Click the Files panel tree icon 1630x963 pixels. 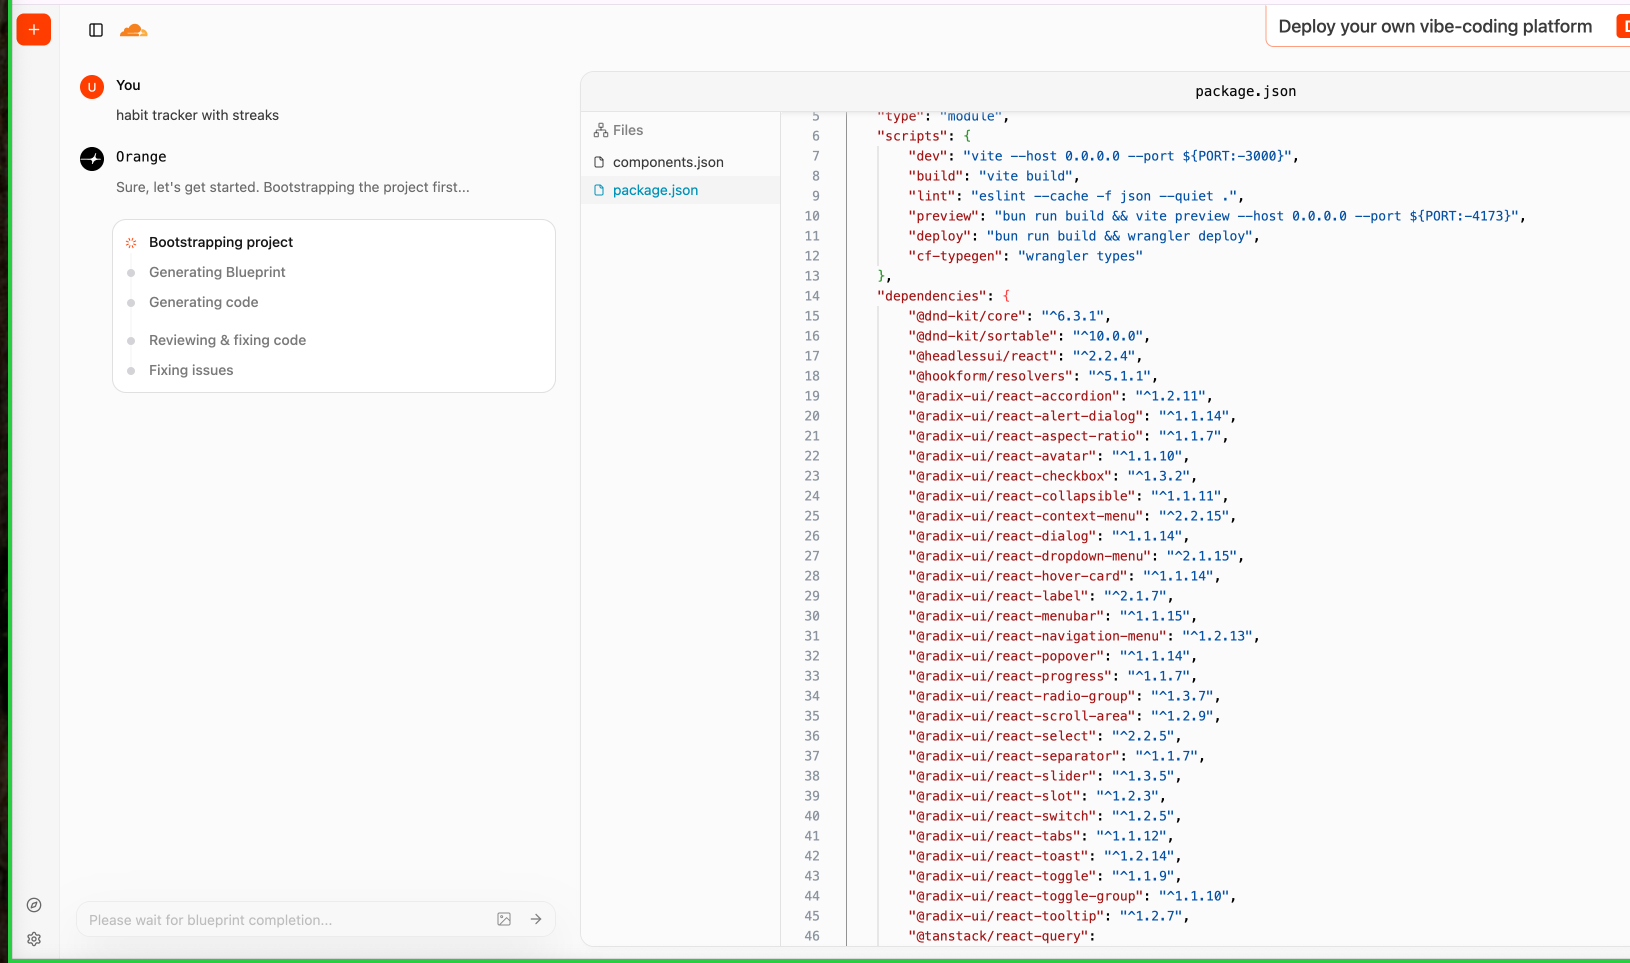tap(600, 130)
